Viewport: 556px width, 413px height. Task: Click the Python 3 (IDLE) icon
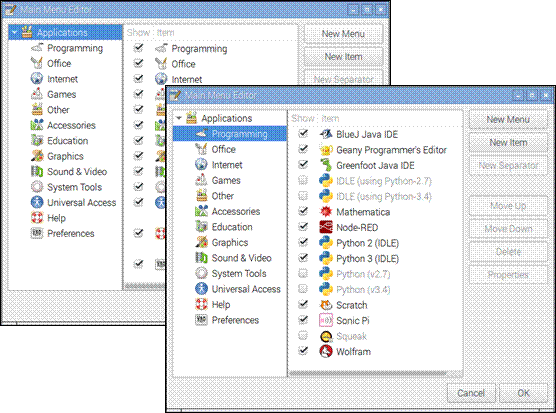[326, 258]
